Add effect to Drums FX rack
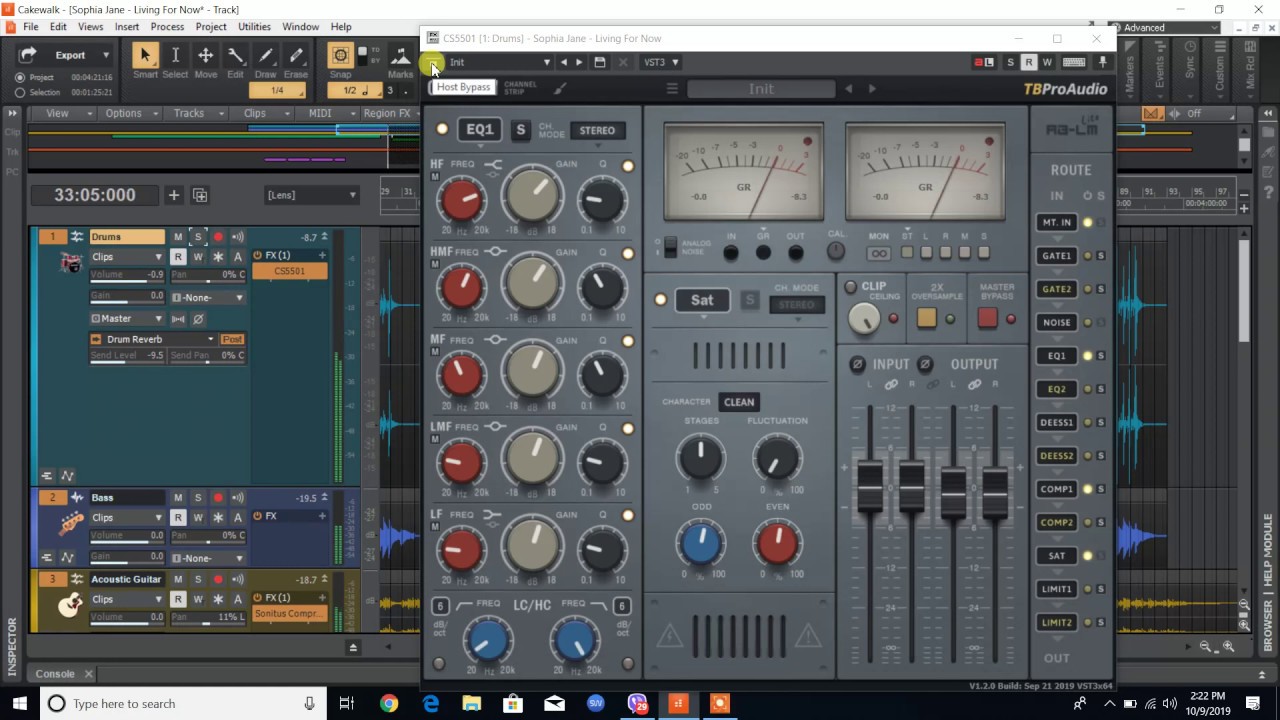The width and height of the screenshot is (1280, 720). click(322, 255)
